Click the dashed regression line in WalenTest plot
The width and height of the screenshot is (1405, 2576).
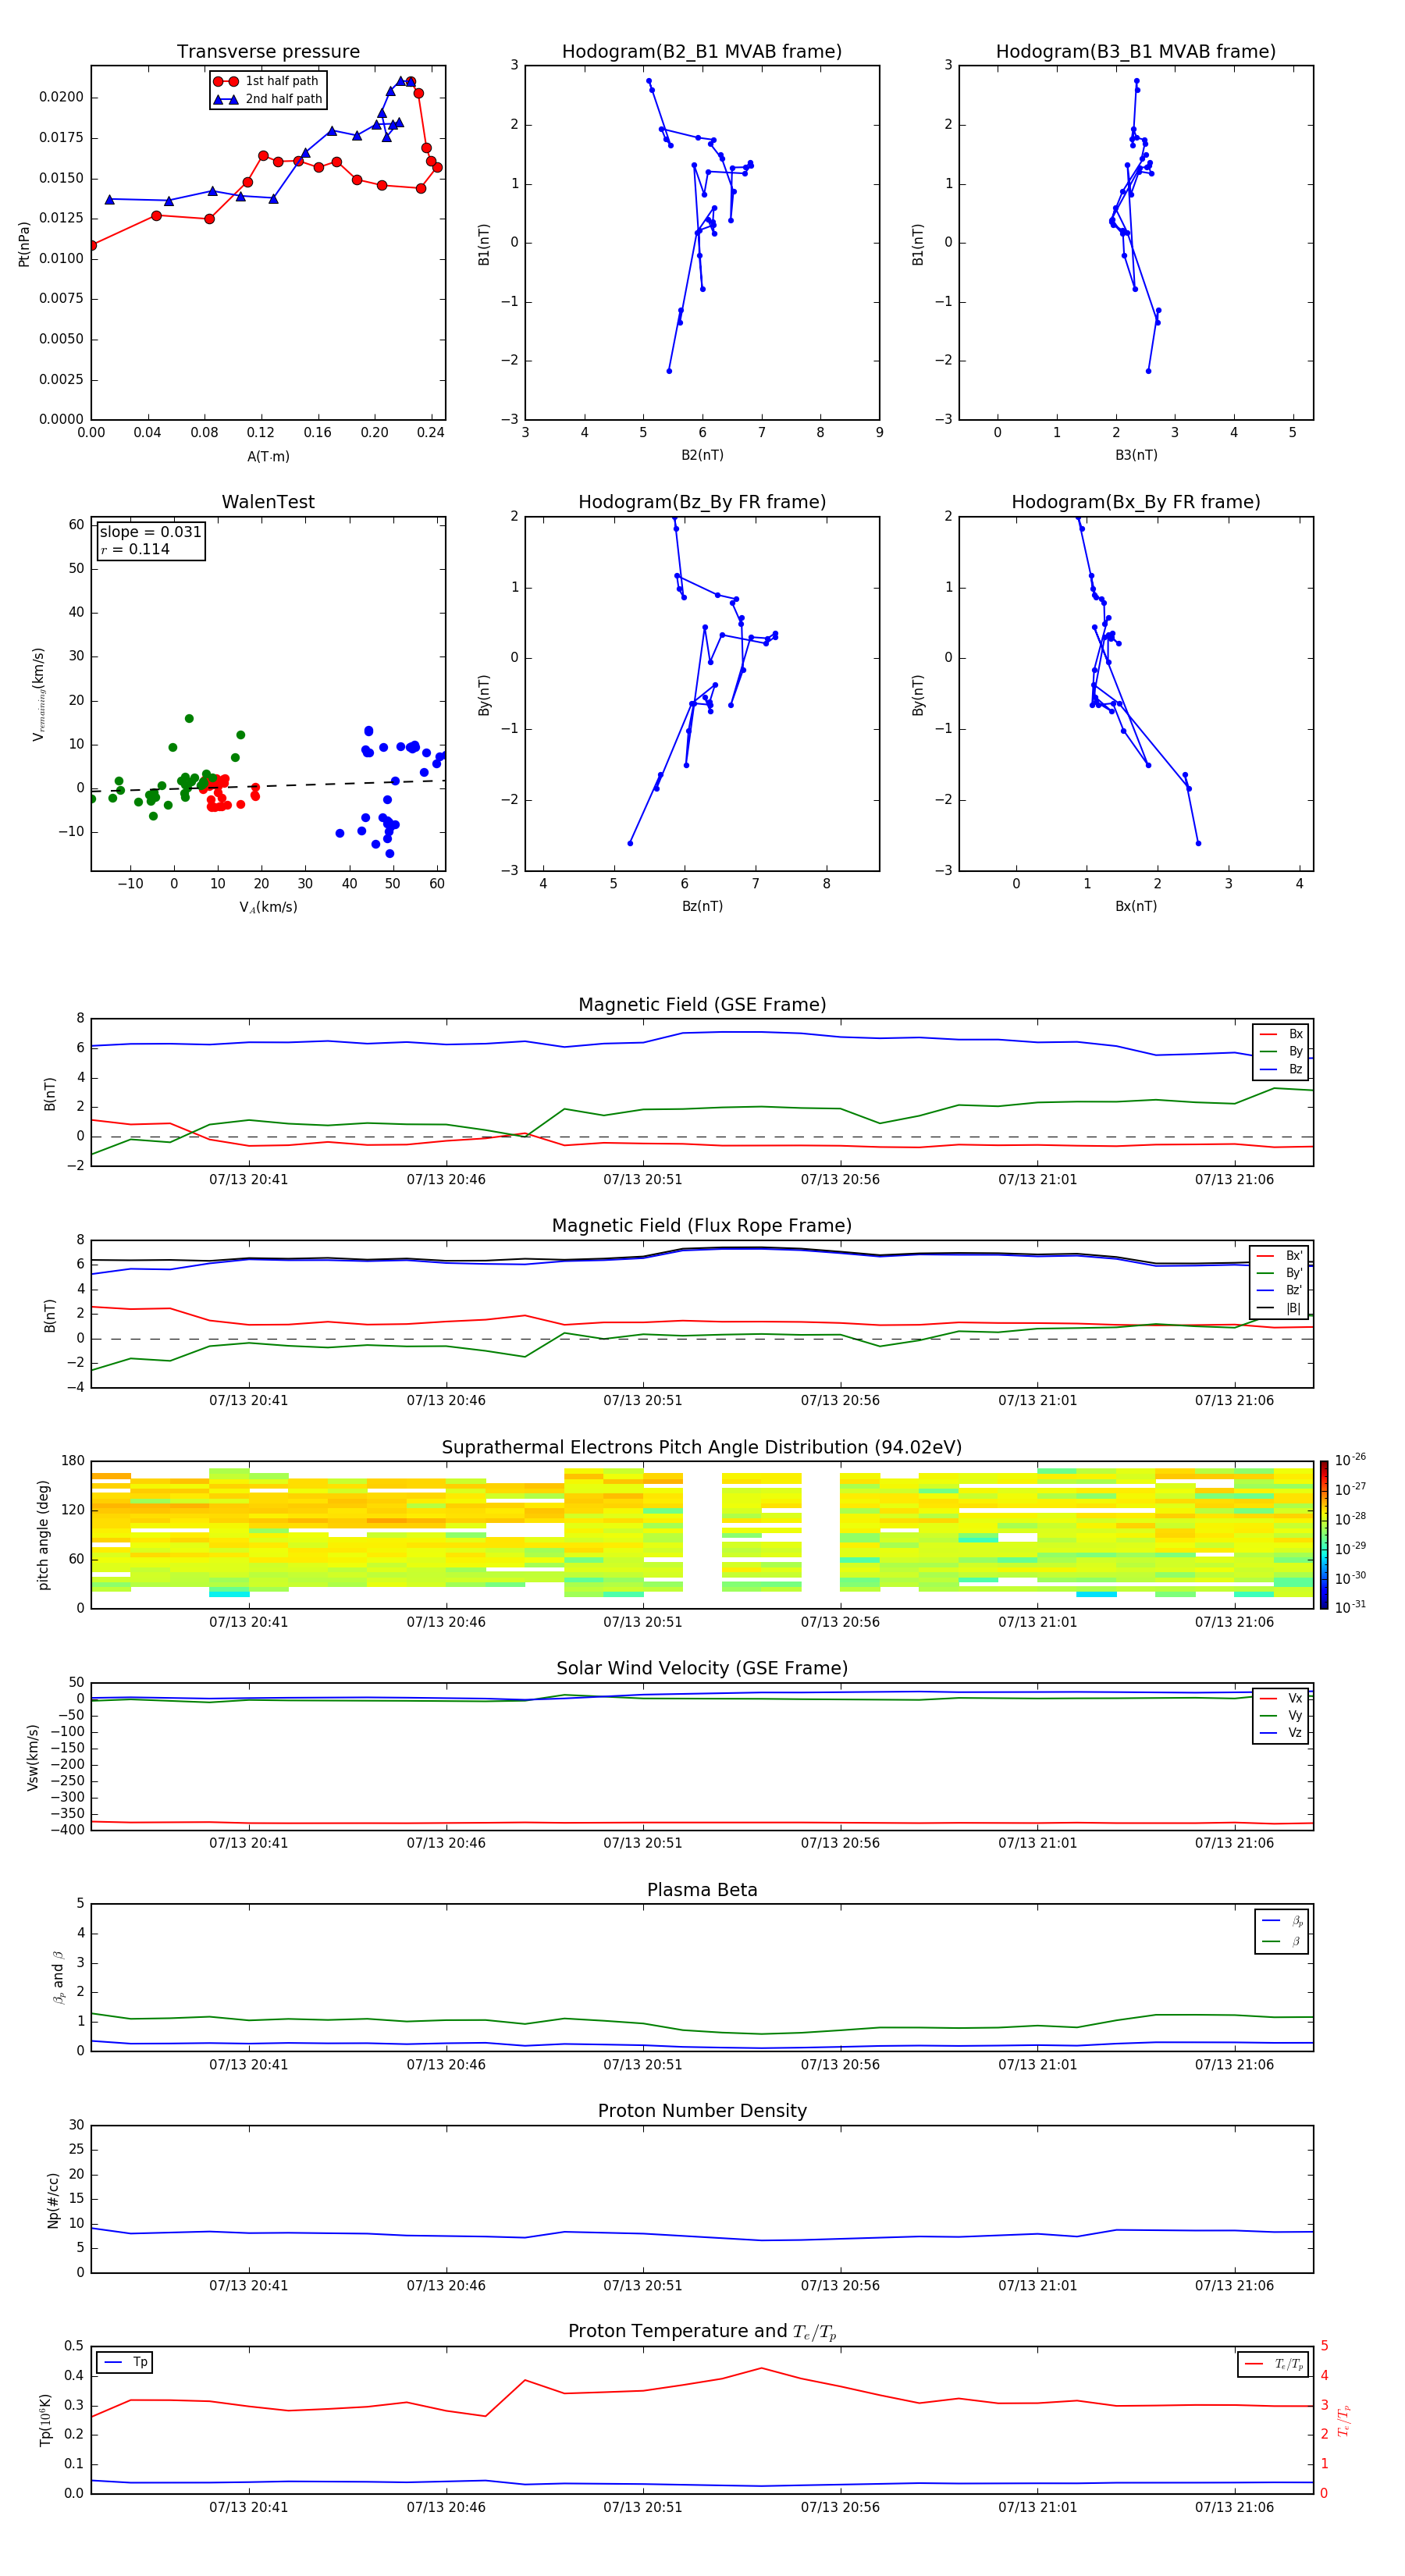[268, 786]
